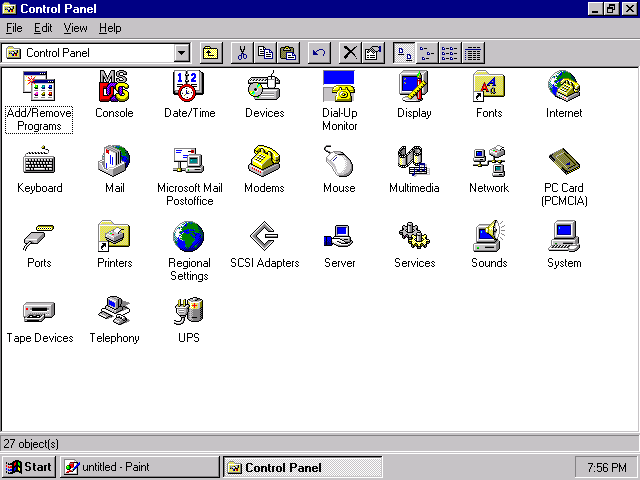This screenshot has height=480, width=640.
Task: Select the Mouse icon
Action: (x=339, y=161)
